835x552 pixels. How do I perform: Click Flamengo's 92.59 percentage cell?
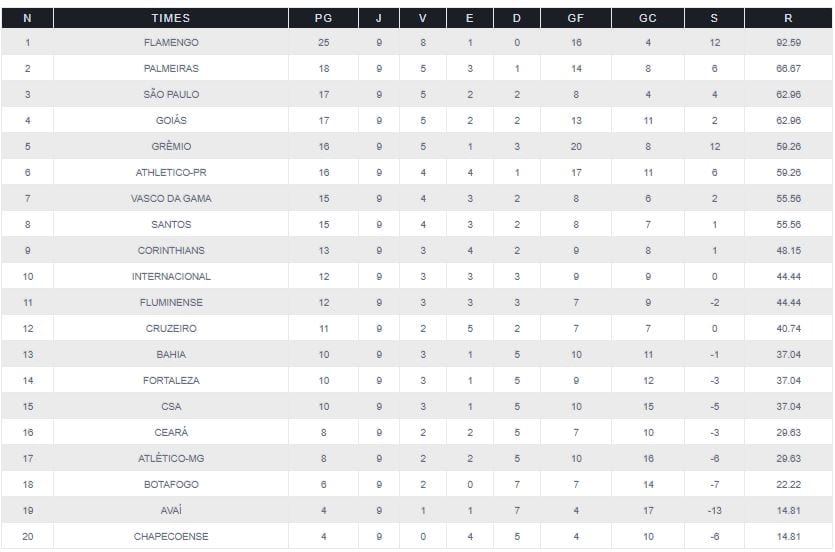(788, 43)
